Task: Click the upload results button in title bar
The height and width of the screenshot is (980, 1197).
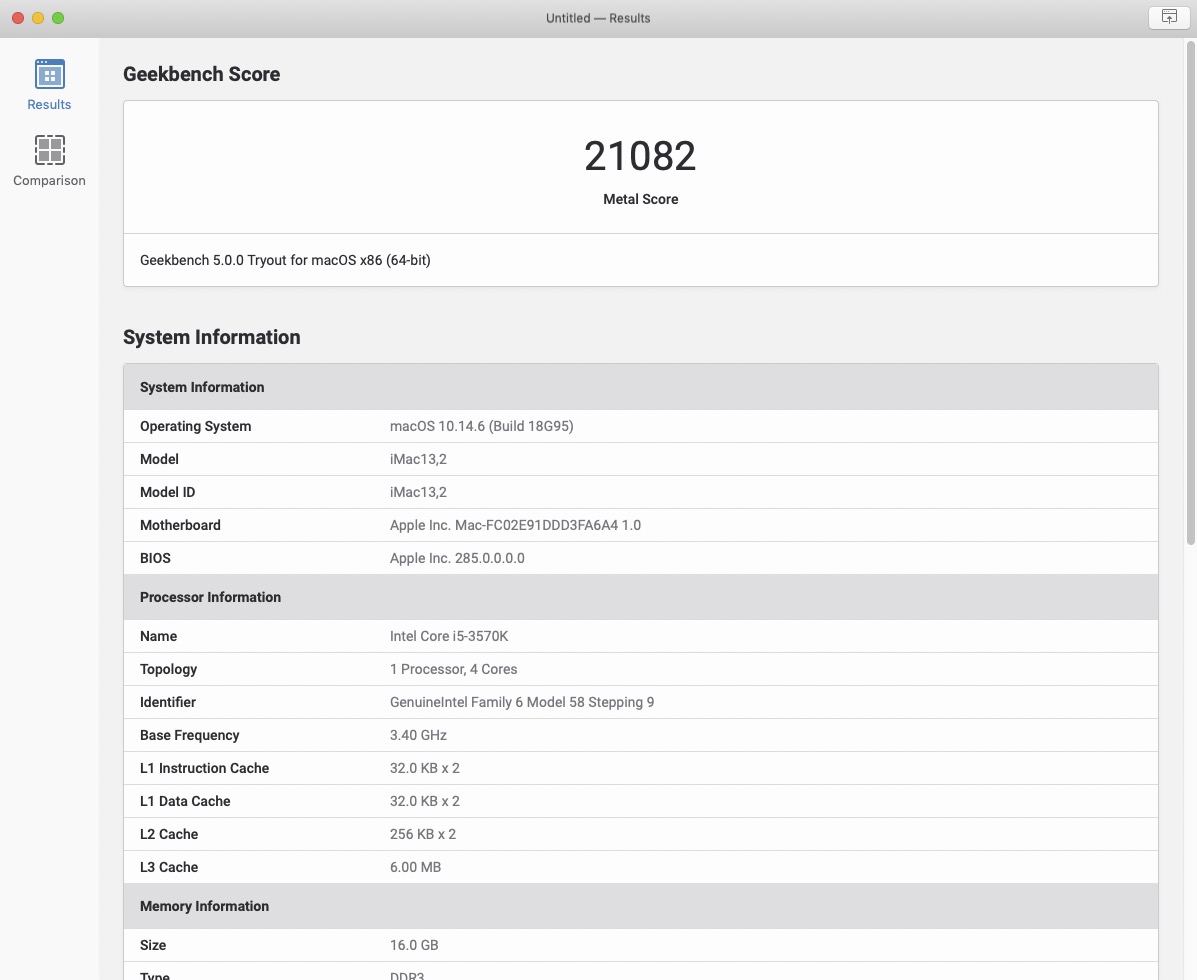Action: [1168, 17]
